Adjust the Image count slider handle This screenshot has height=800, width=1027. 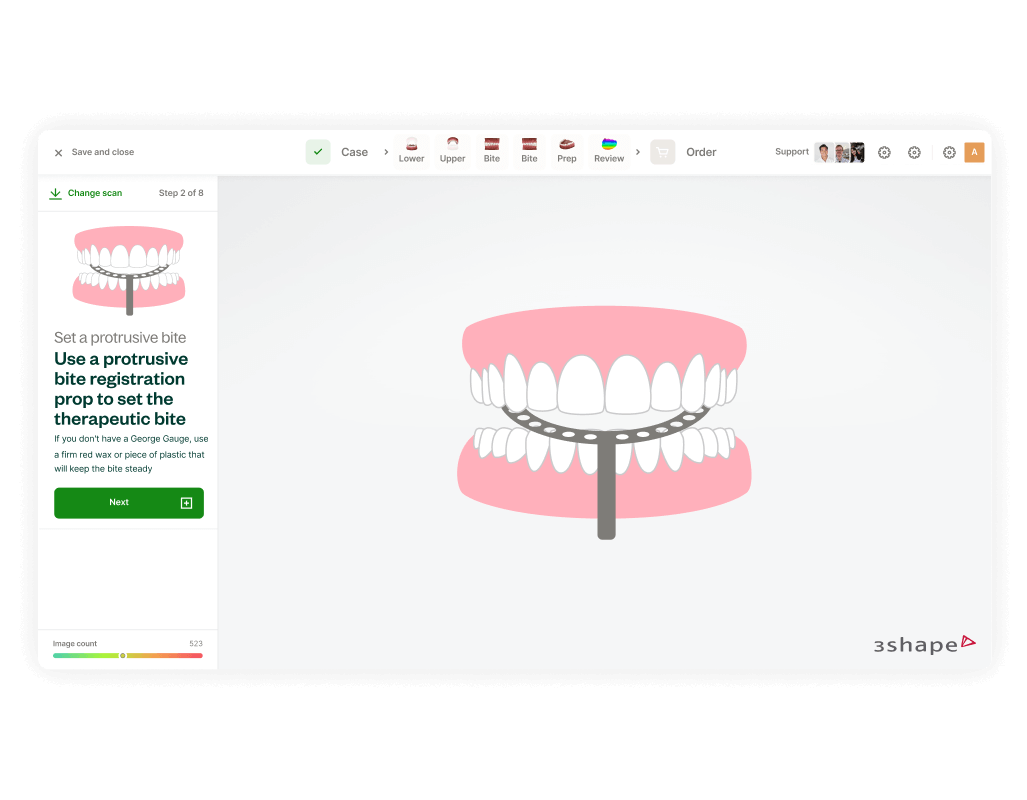coord(123,656)
